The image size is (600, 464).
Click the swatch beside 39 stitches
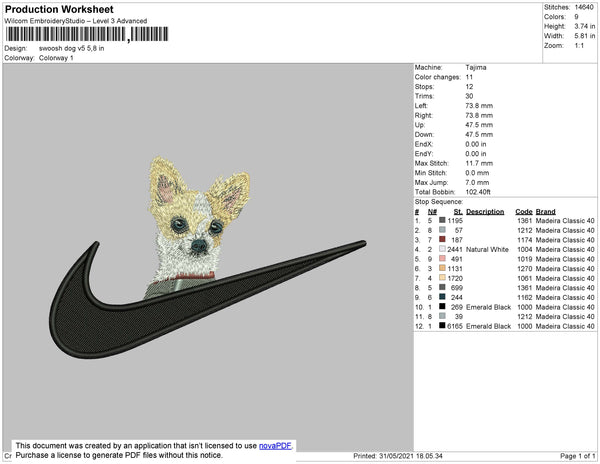(x=442, y=316)
